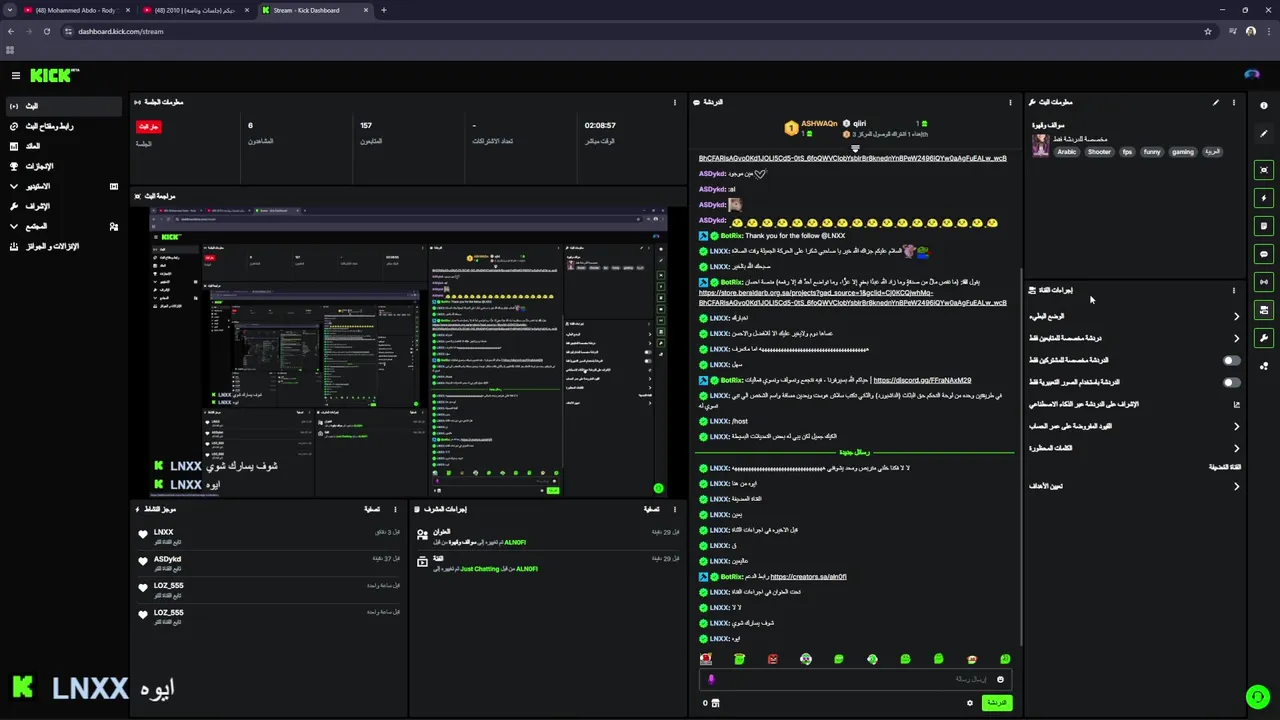Click the studio video icon in sidebar

tap(114, 186)
